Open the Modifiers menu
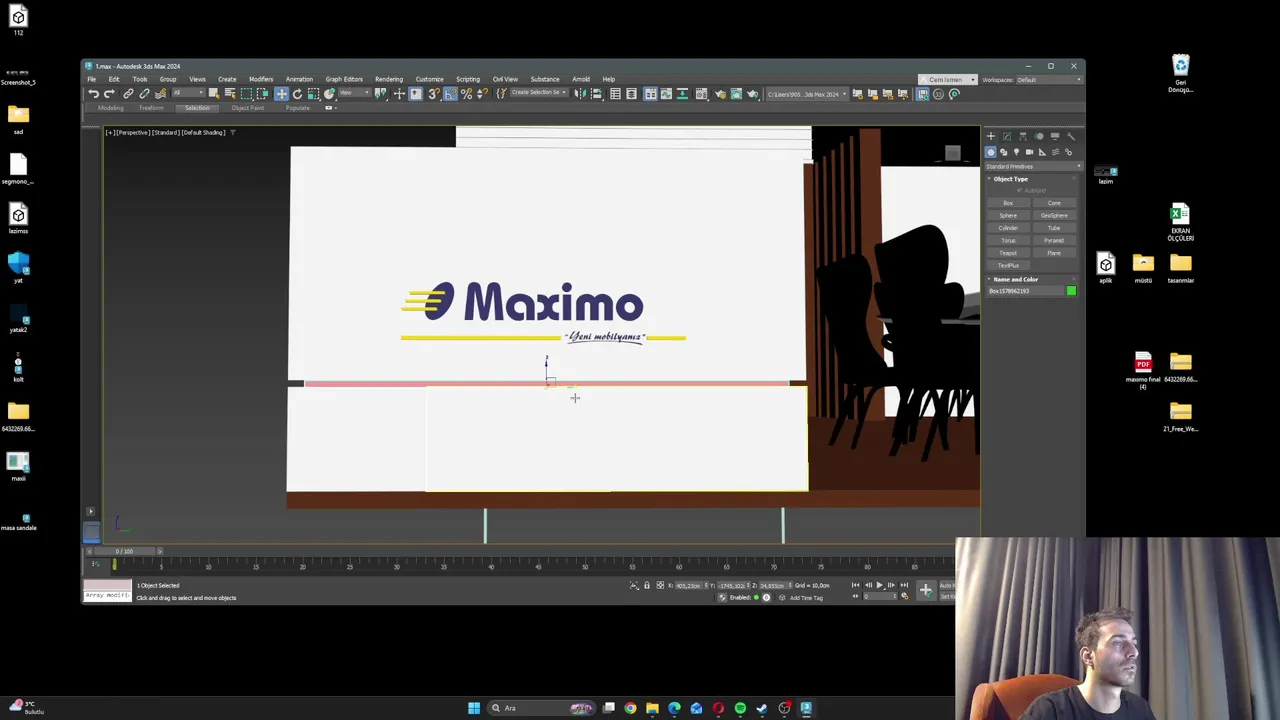Image resolution: width=1280 pixels, height=720 pixels. point(261,79)
